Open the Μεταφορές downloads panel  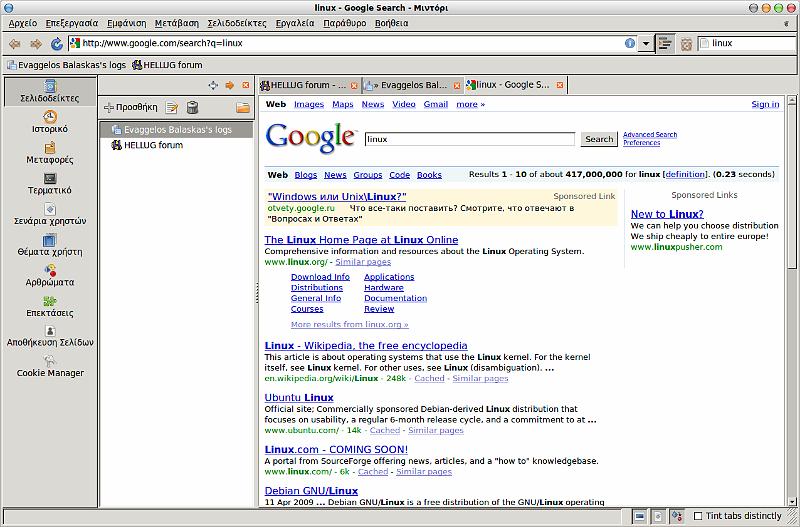[x=50, y=153]
